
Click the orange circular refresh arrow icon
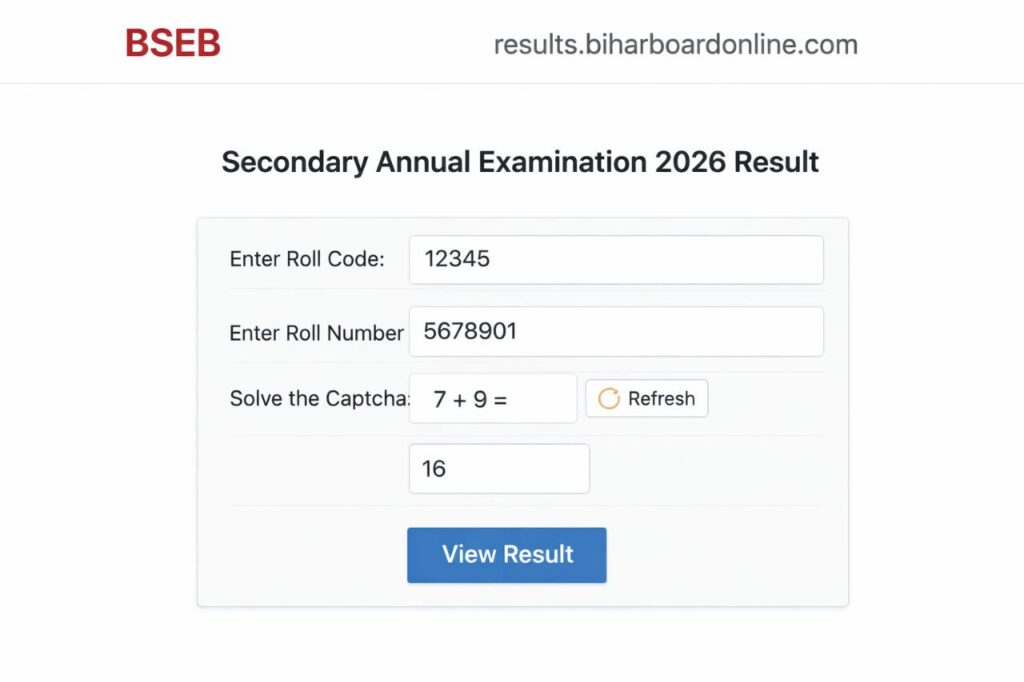[609, 398]
